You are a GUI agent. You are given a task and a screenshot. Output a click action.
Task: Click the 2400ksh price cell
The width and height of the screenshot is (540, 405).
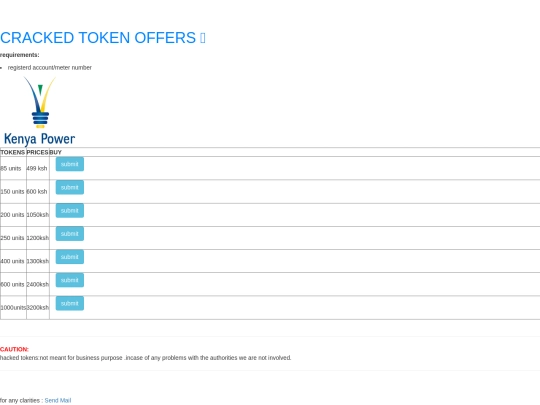(x=38, y=284)
